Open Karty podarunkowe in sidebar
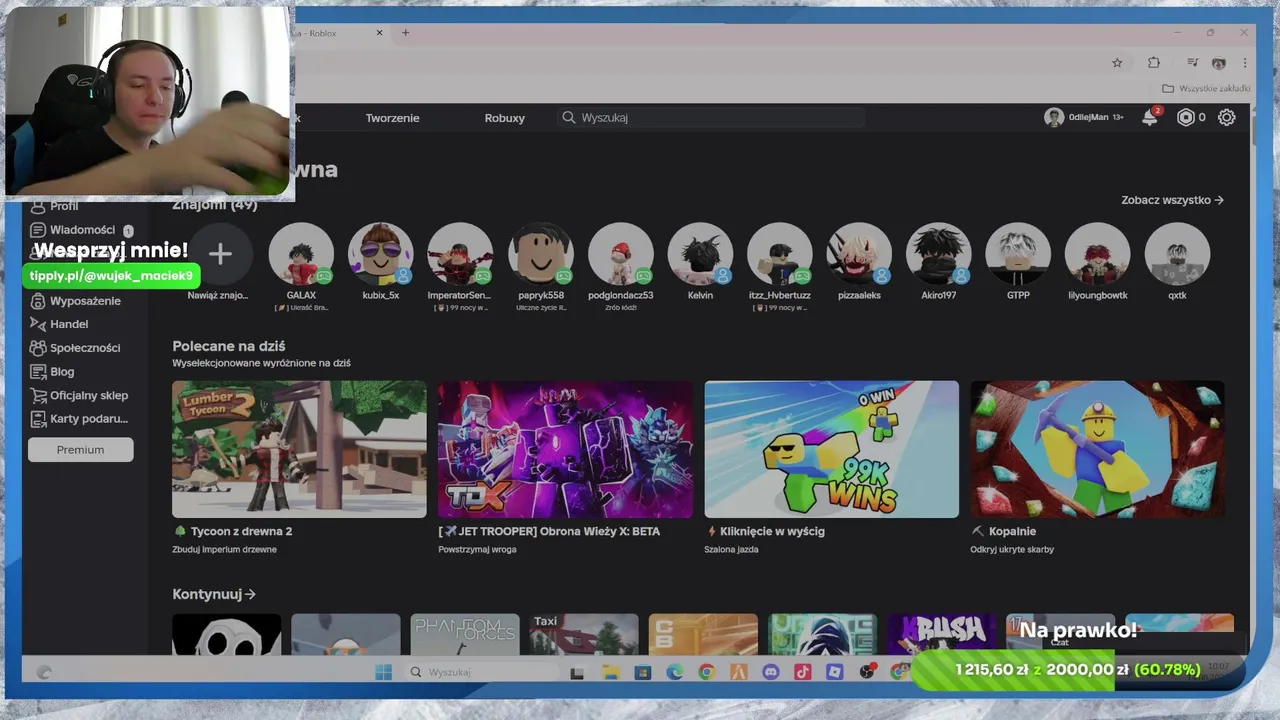Image resolution: width=1280 pixels, height=720 pixels. [80, 419]
